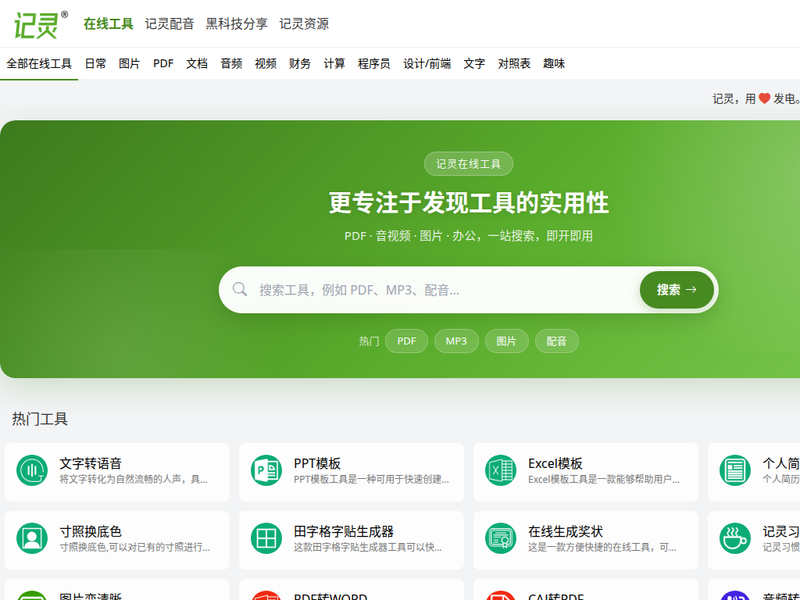This screenshot has width=800, height=600.
Task: Click the description under 寸照换底色
Action: tap(135, 547)
